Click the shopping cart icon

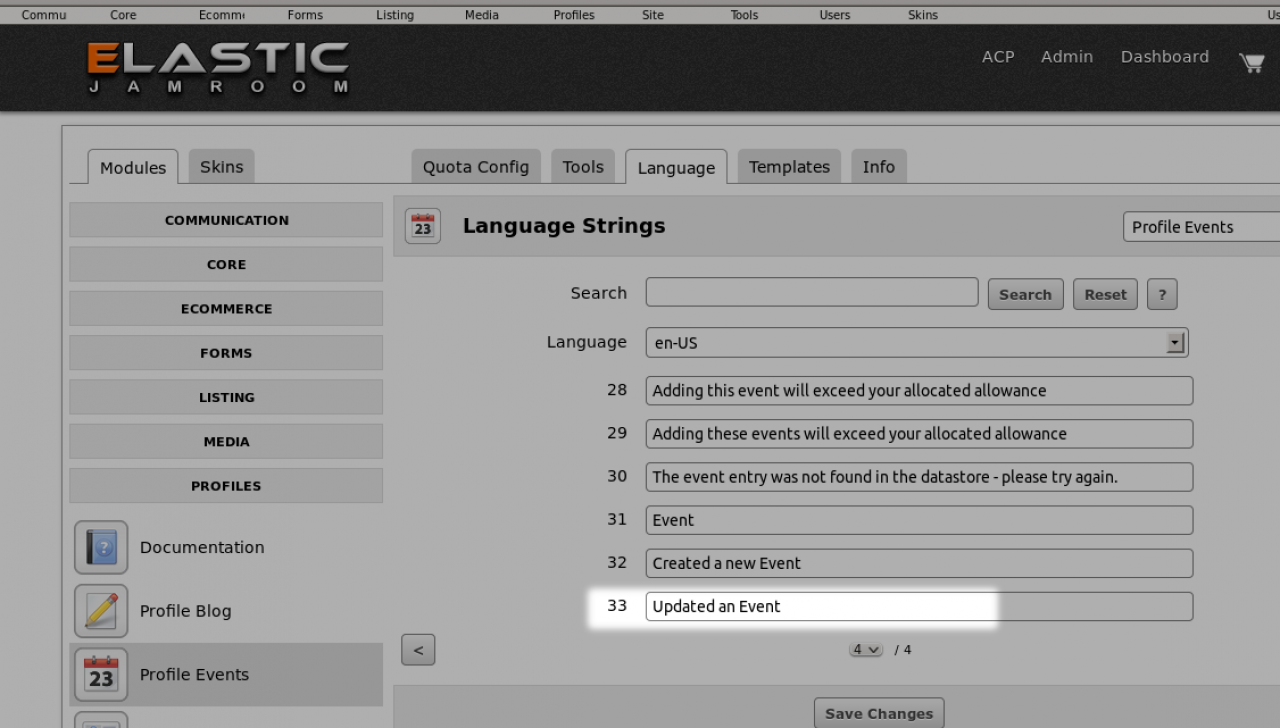click(x=1251, y=62)
